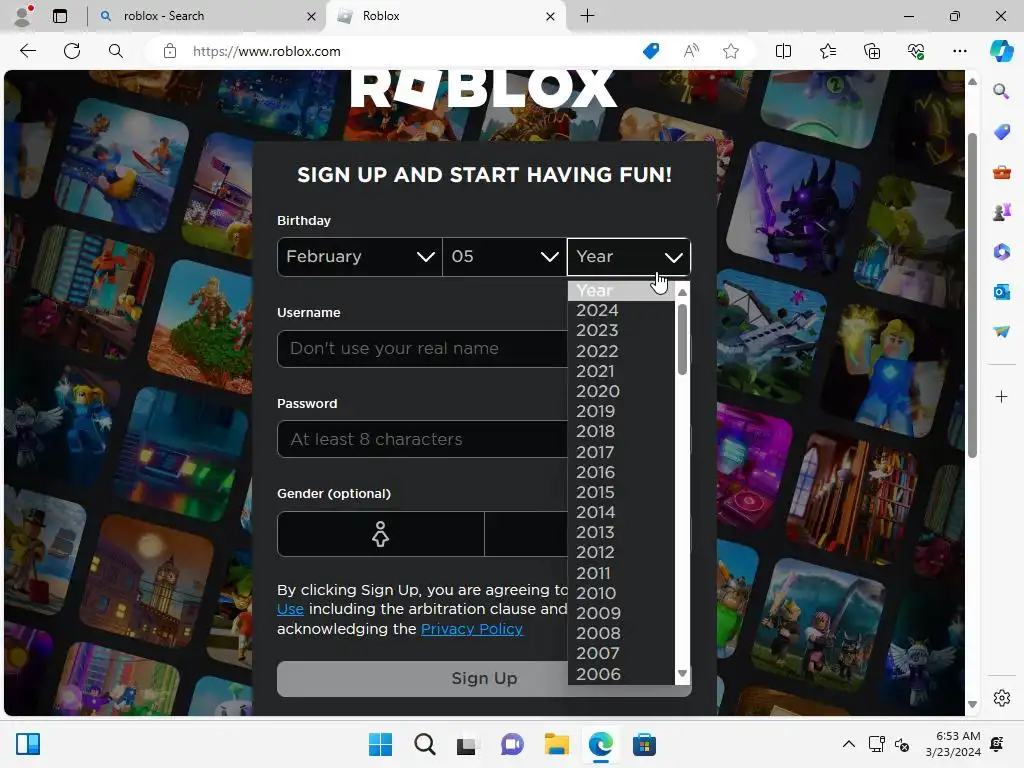Show hidden tray icons chevron
1024x768 pixels.
coord(848,744)
